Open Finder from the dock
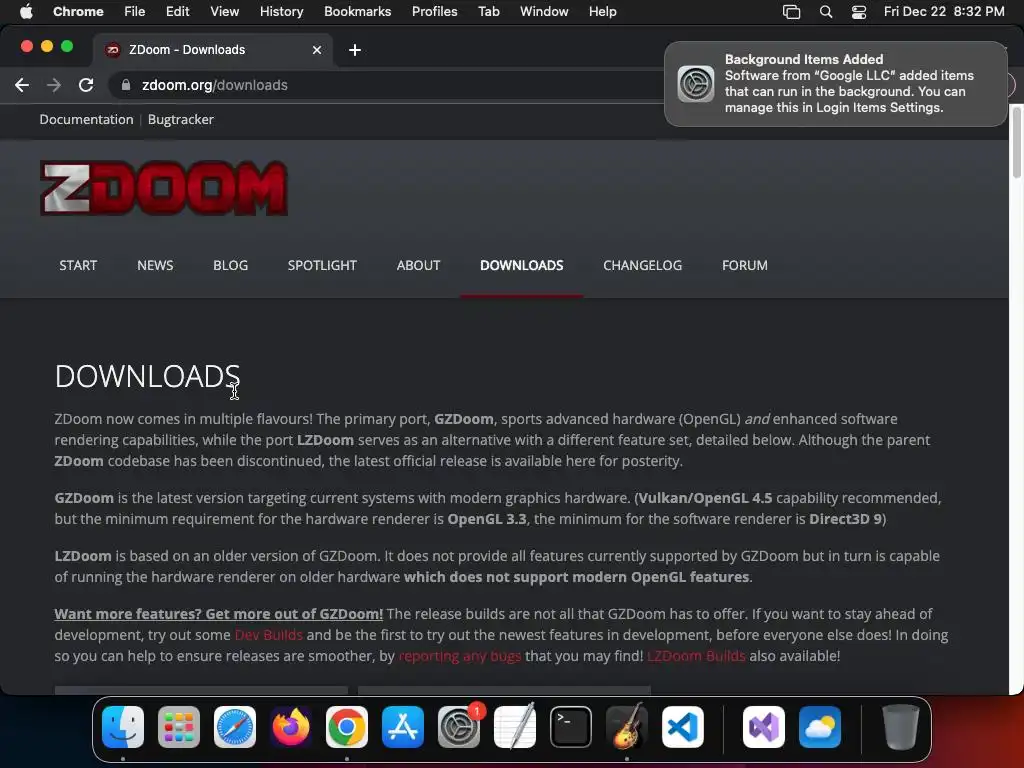The height and width of the screenshot is (768, 1024). [x=123, y=727]
